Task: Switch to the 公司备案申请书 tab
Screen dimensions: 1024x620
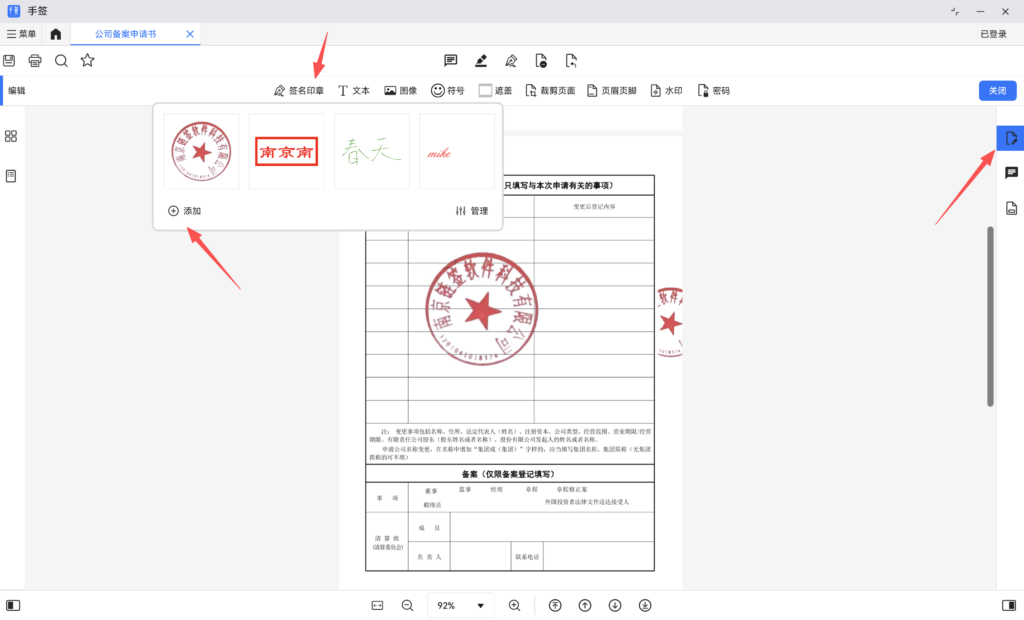Action: pos(125,34)
